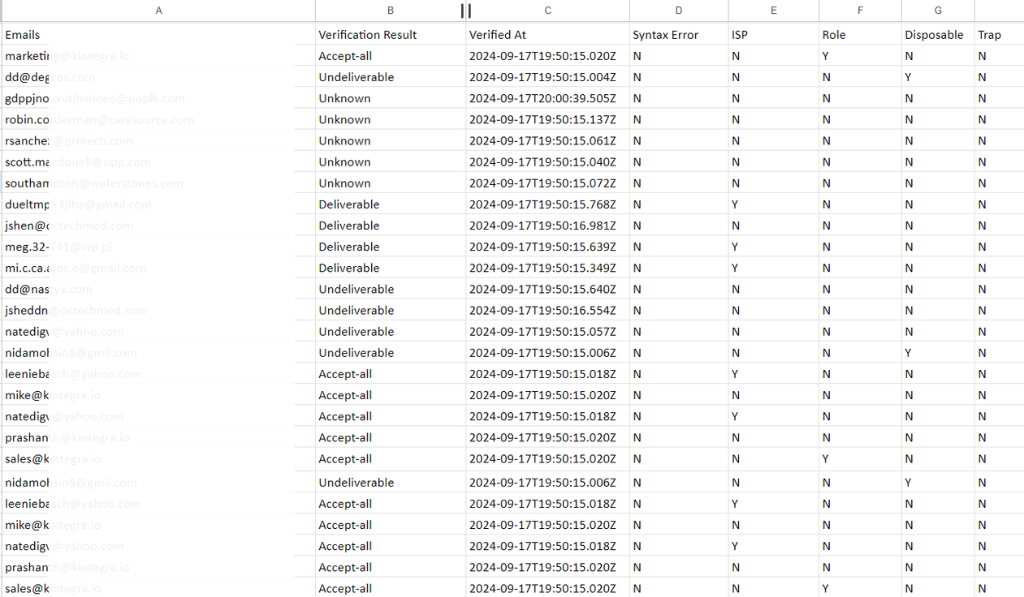Click the 'Role' header cell
The width and height of the screenshot is (1024, 597).
860,35
